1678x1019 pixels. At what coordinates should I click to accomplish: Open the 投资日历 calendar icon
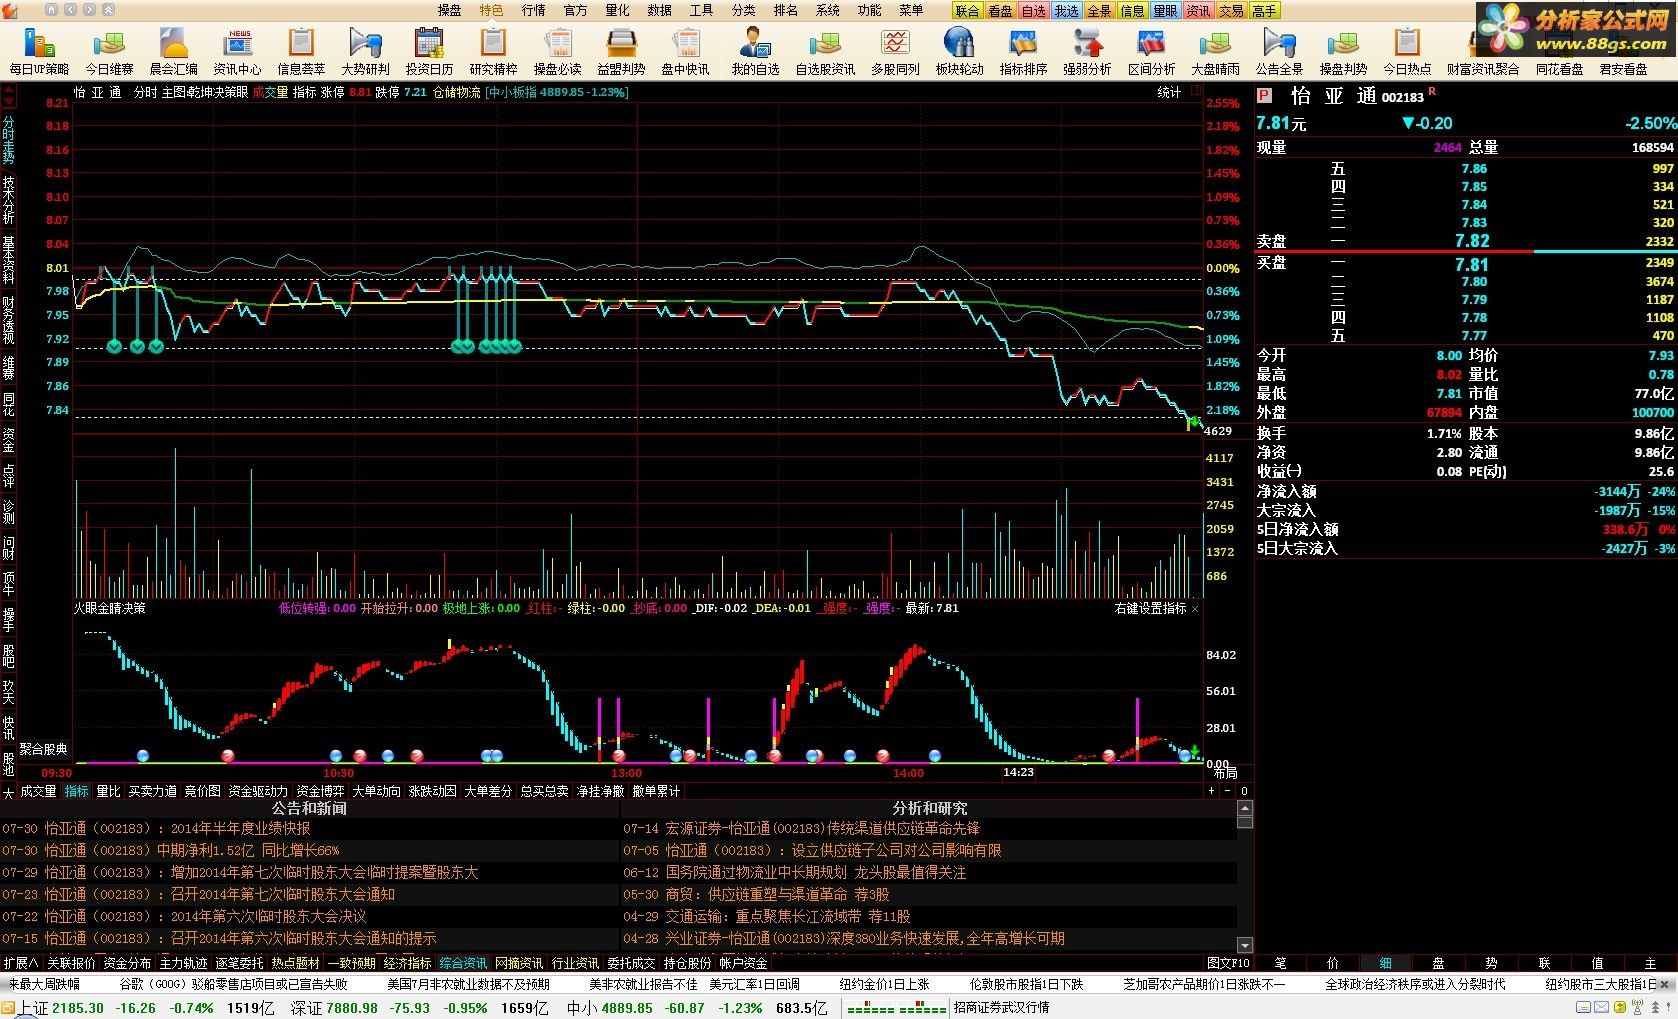click(429, 51)
